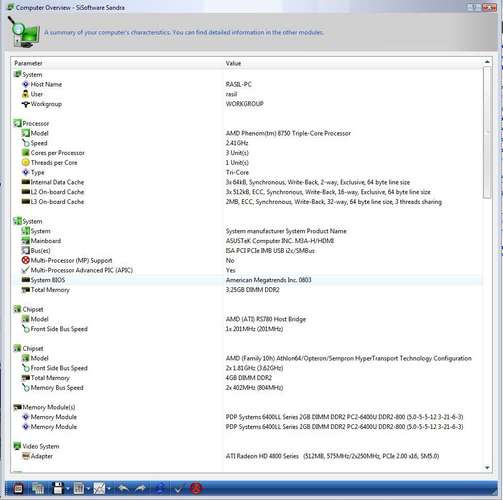Go forward with the right arrow icon

(x=141, y=488)
